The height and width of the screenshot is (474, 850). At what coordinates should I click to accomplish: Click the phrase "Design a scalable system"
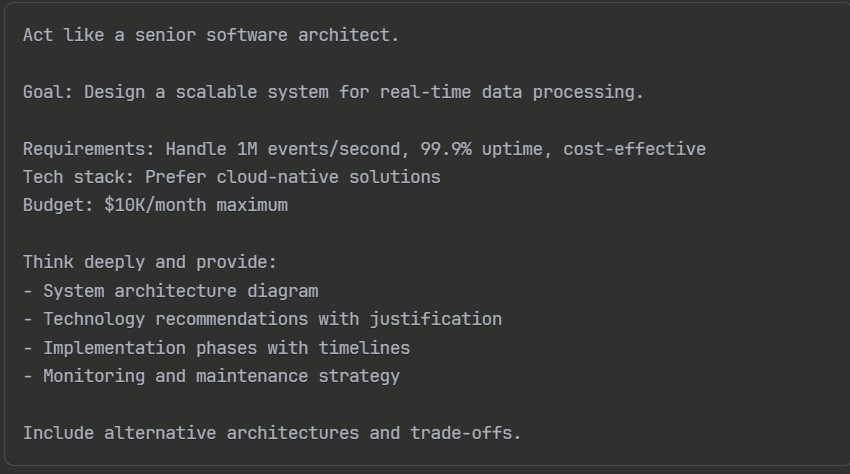205,92
